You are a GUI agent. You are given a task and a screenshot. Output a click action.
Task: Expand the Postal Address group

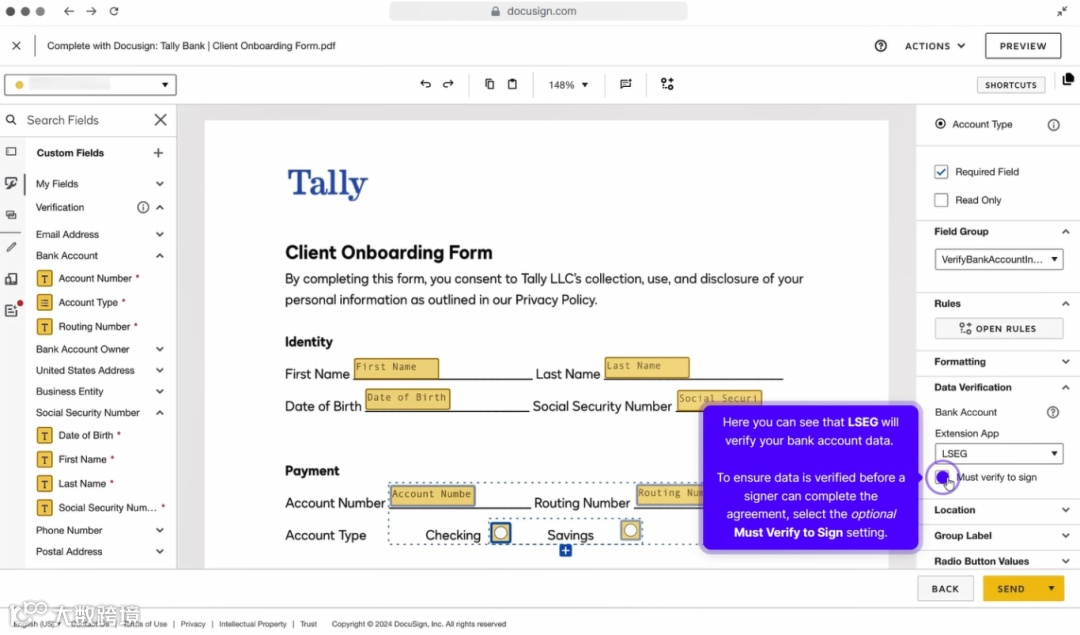click(160, 552)
